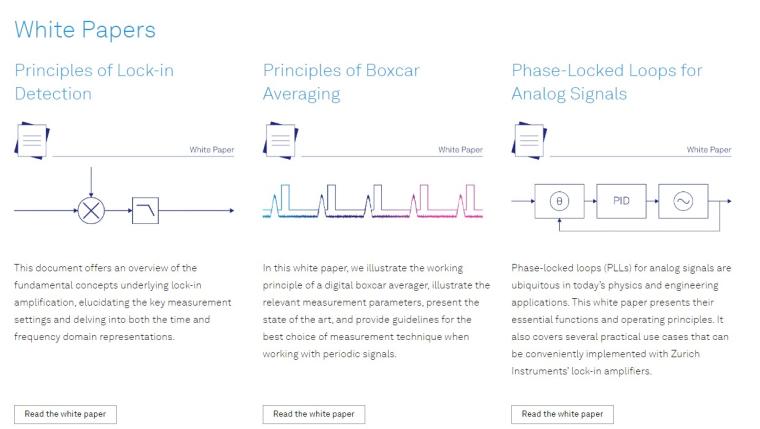Click the mixer cross-circle symbol in lock-in diagram
The height and width of the screenshot is (429, 760).
pos(91,210)
